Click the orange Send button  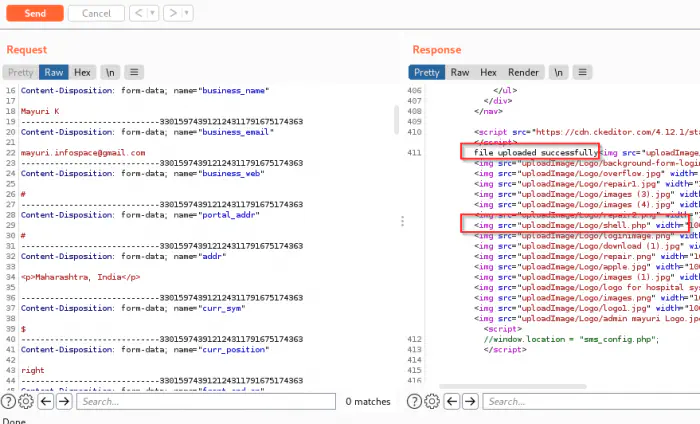[x=34, y=14]
